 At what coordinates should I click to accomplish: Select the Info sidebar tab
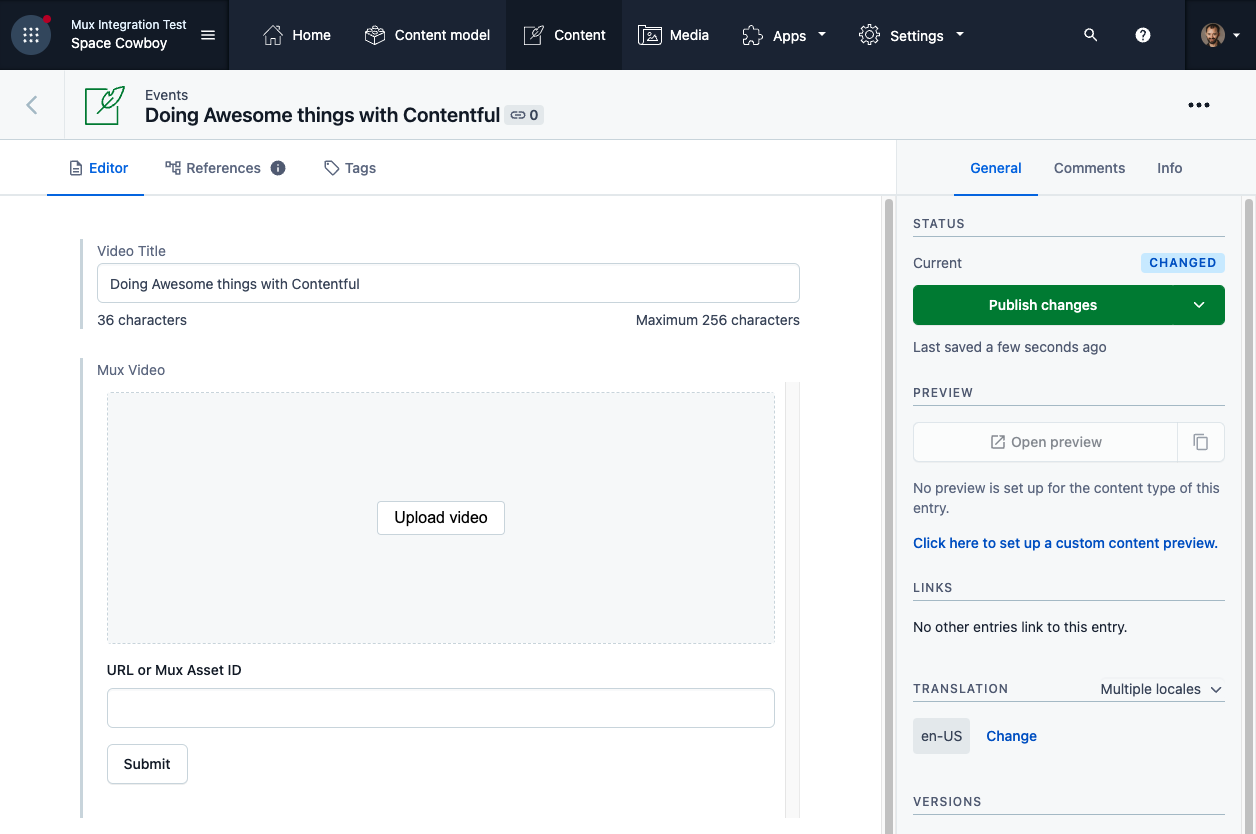[x=1170, y=168]
